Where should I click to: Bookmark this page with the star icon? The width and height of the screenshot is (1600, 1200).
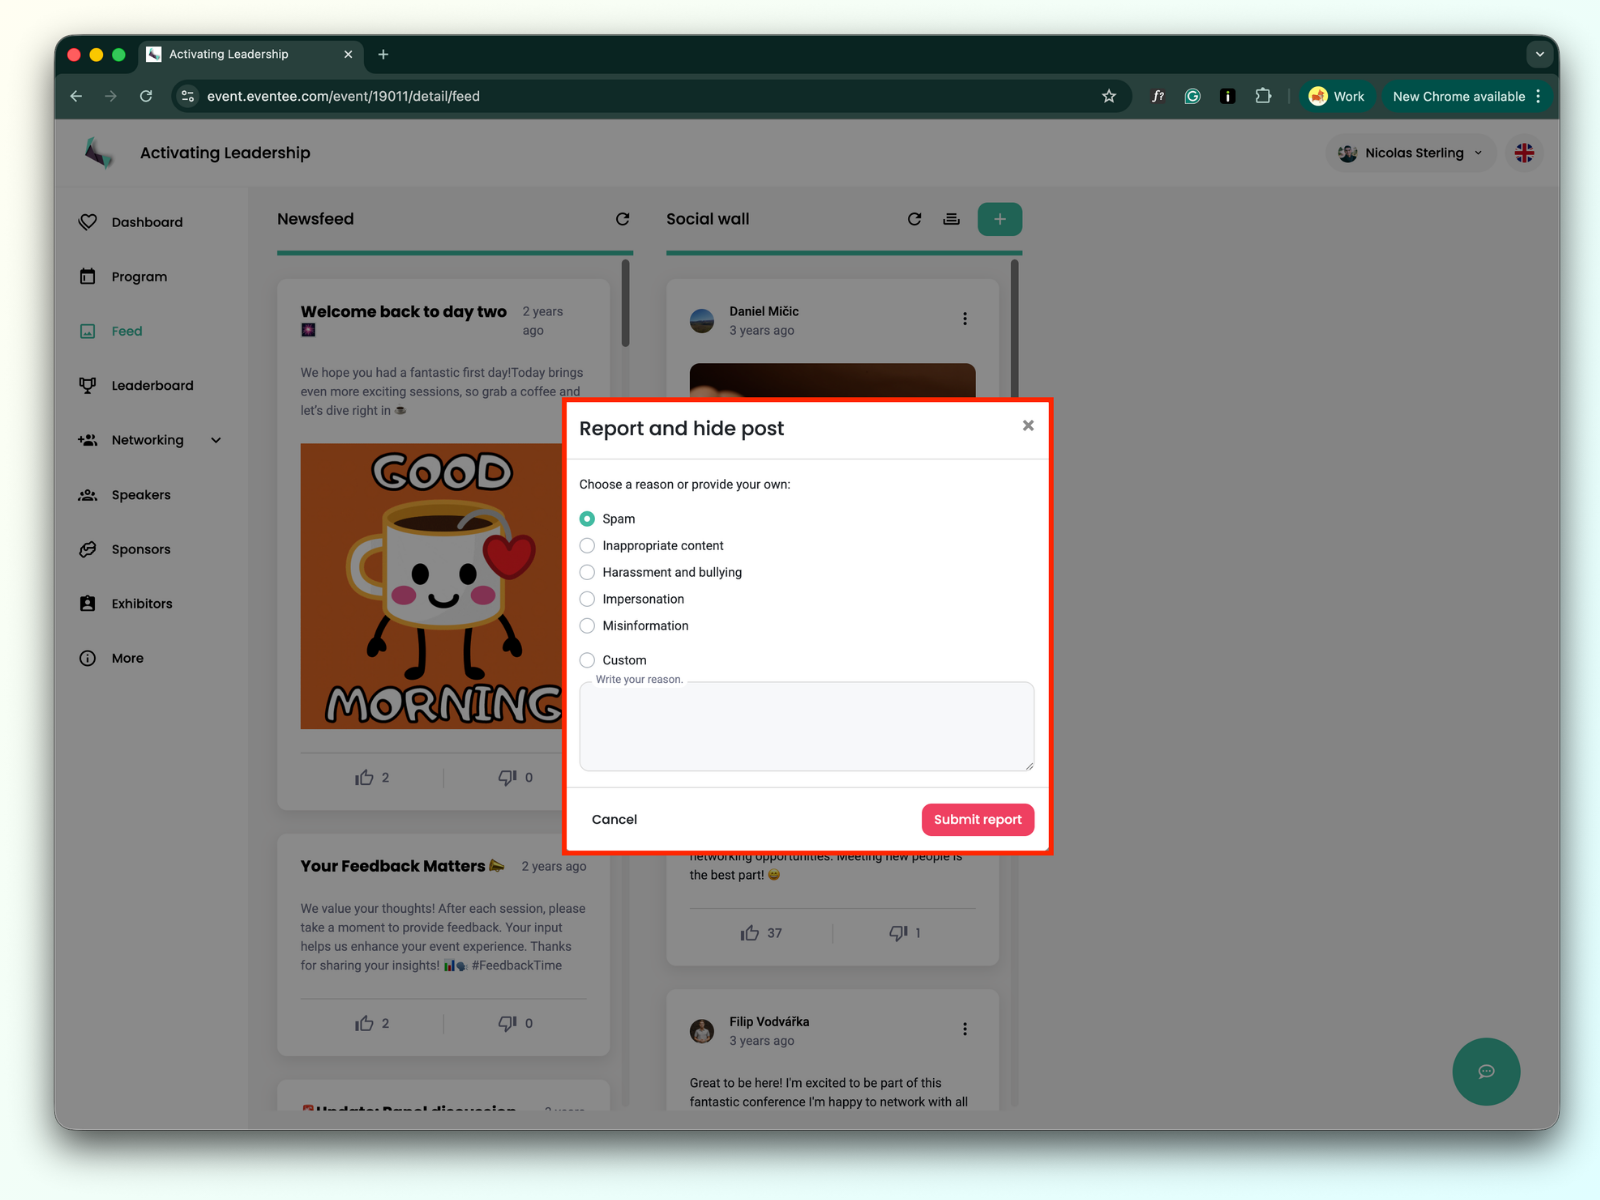(1108, 96)
